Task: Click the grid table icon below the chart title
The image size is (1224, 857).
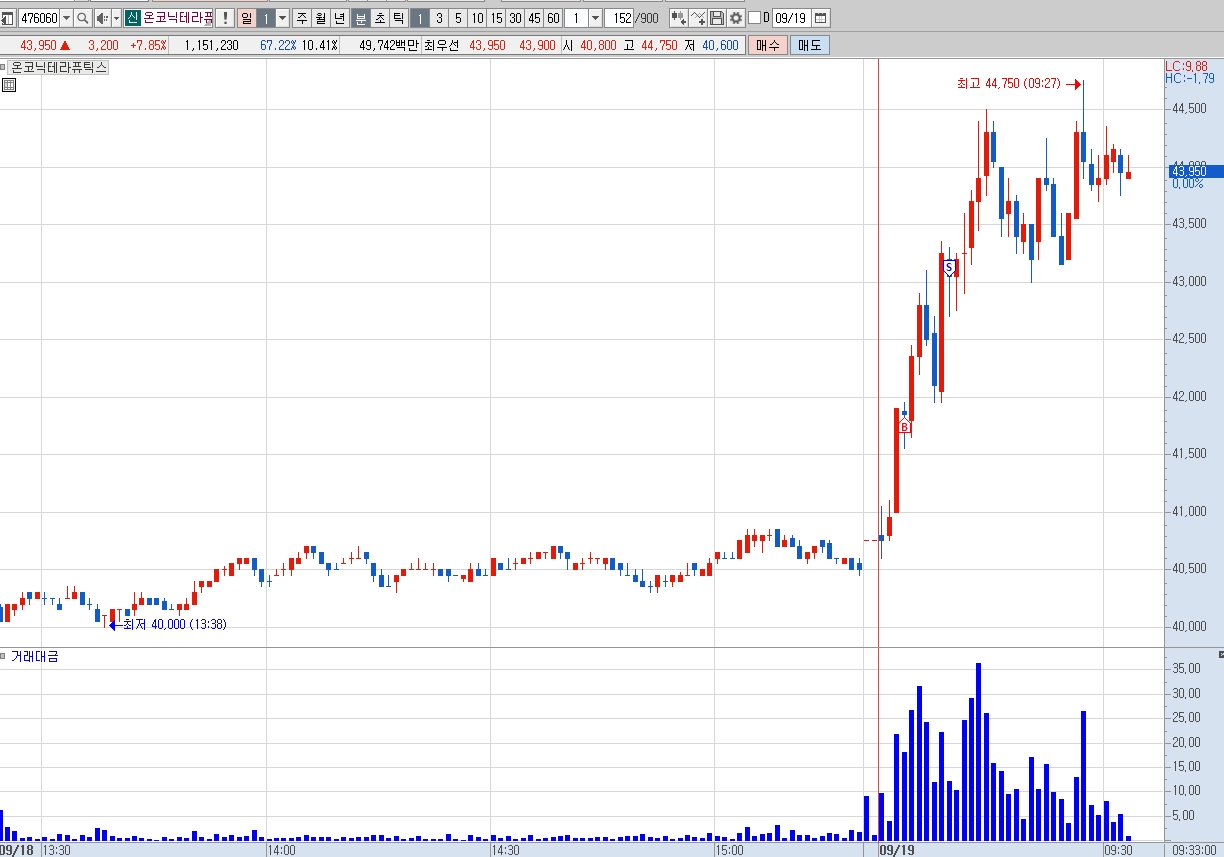Action: [8, 85]
